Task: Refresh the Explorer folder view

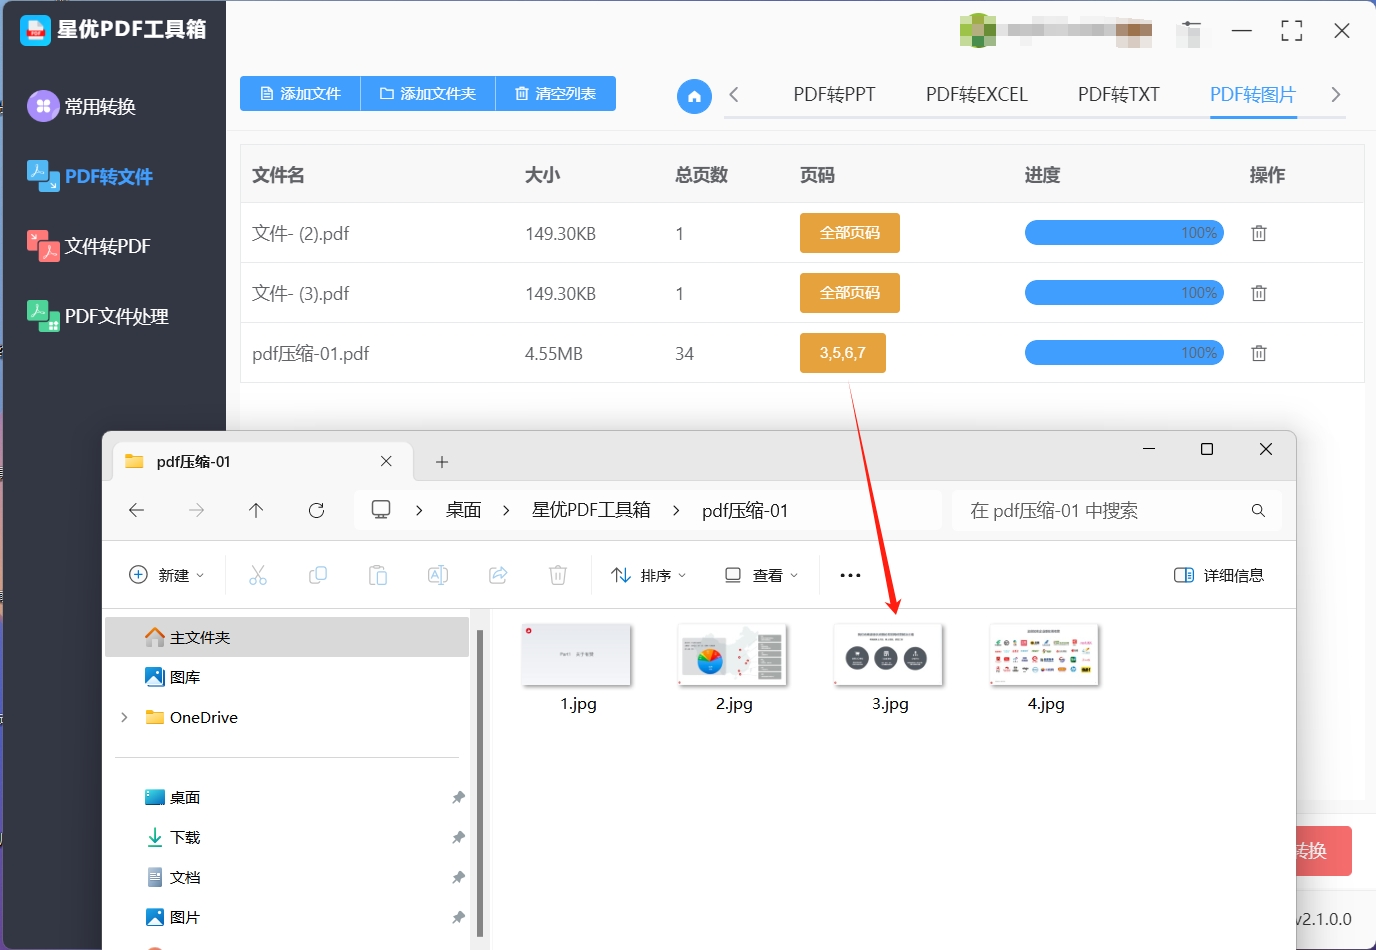Action: click(x=317, y=510)
